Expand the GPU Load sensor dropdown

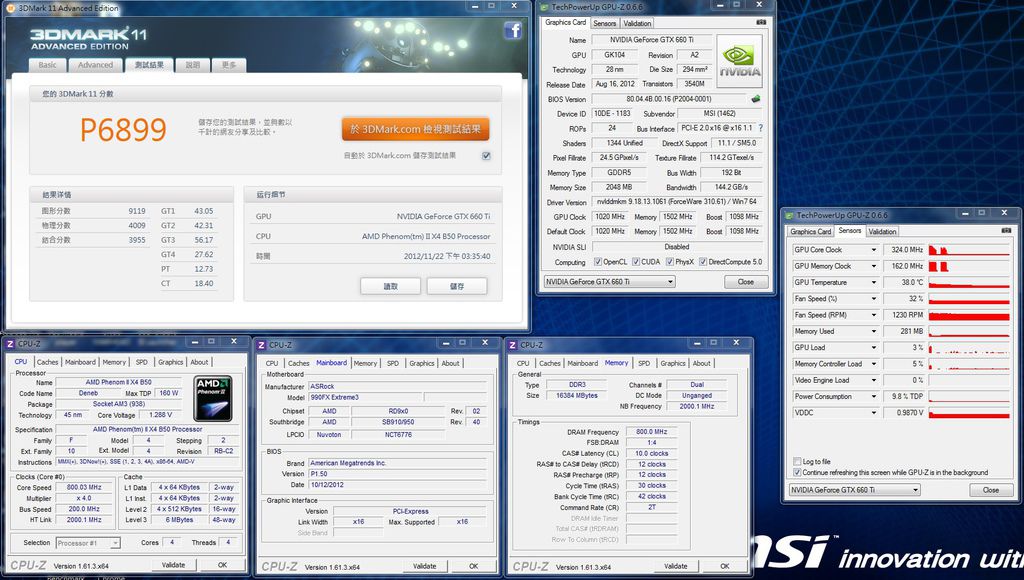click(873, 347)
